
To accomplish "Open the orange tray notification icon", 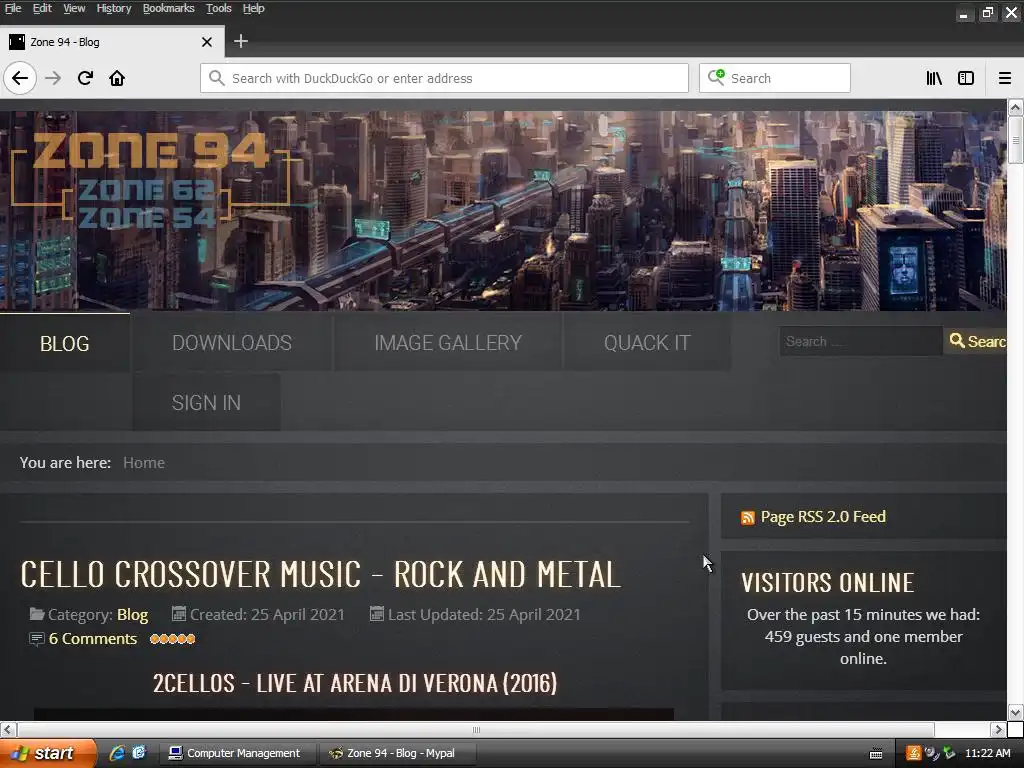I will (914, 753).
